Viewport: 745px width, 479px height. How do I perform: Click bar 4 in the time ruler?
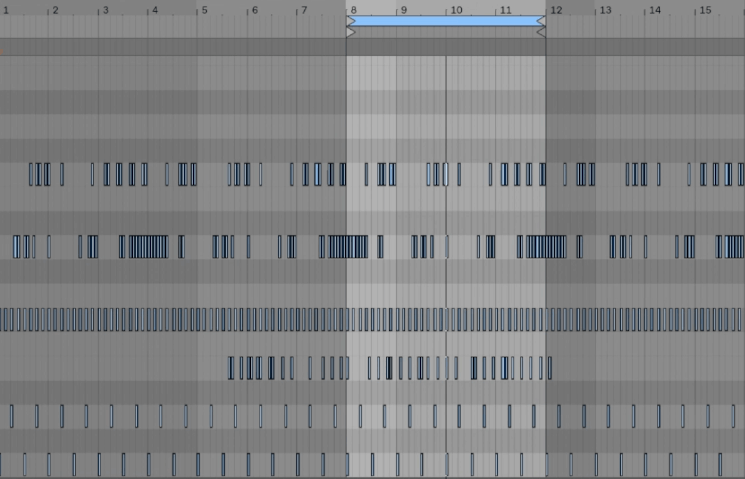pyautogui.click(x=155, y=10)
